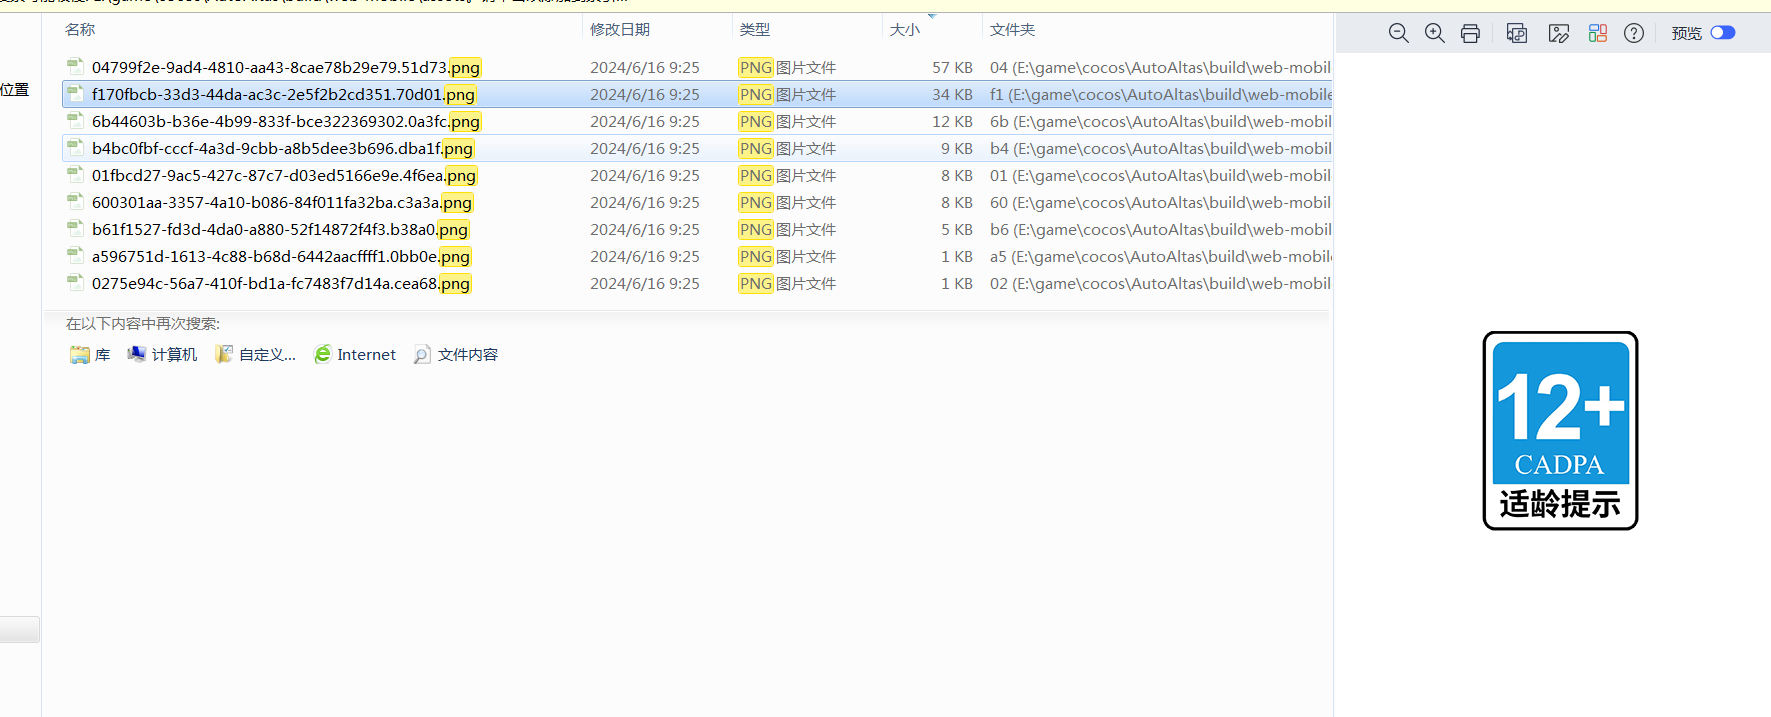Image resolution: width=1771 pixels, height=717 pixels.
Task: Sort by 类型 column header
Action: coord(755,30)
